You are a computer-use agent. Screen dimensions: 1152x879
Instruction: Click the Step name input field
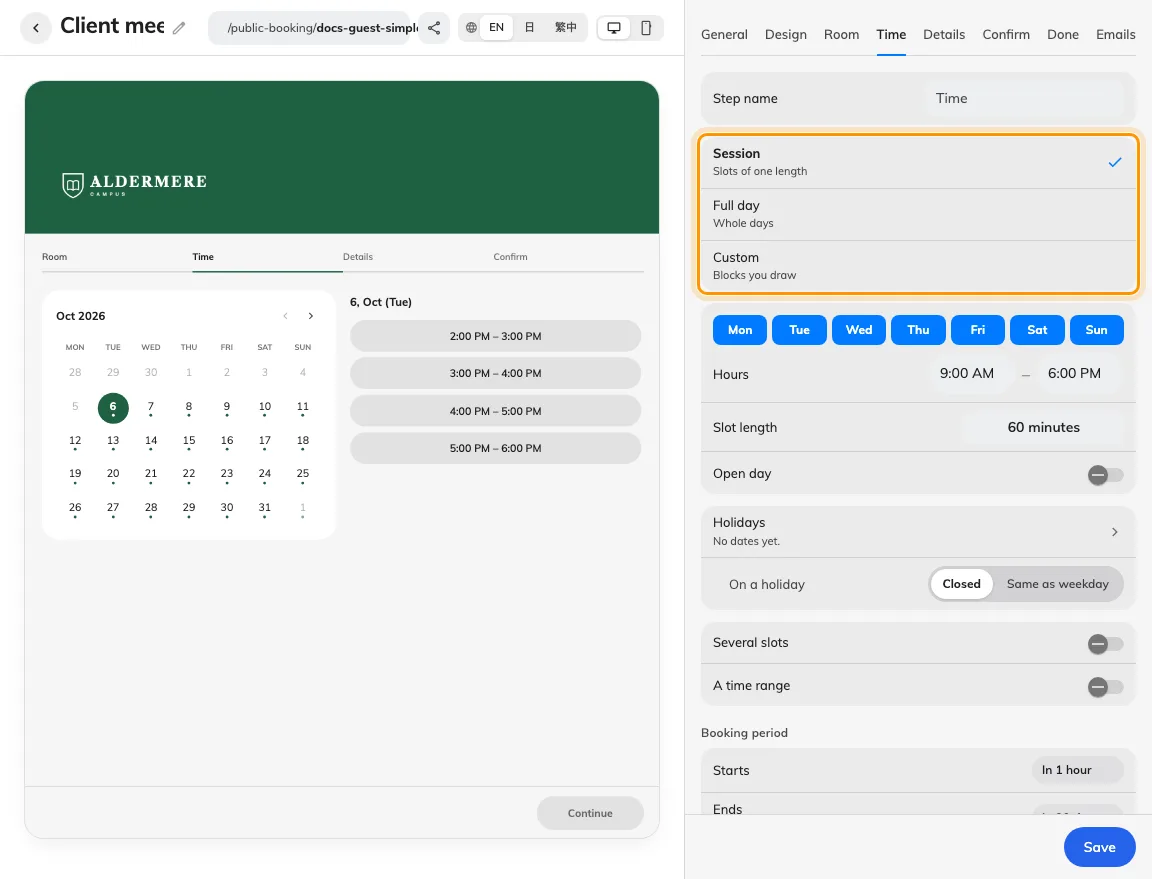point(1024,98)
